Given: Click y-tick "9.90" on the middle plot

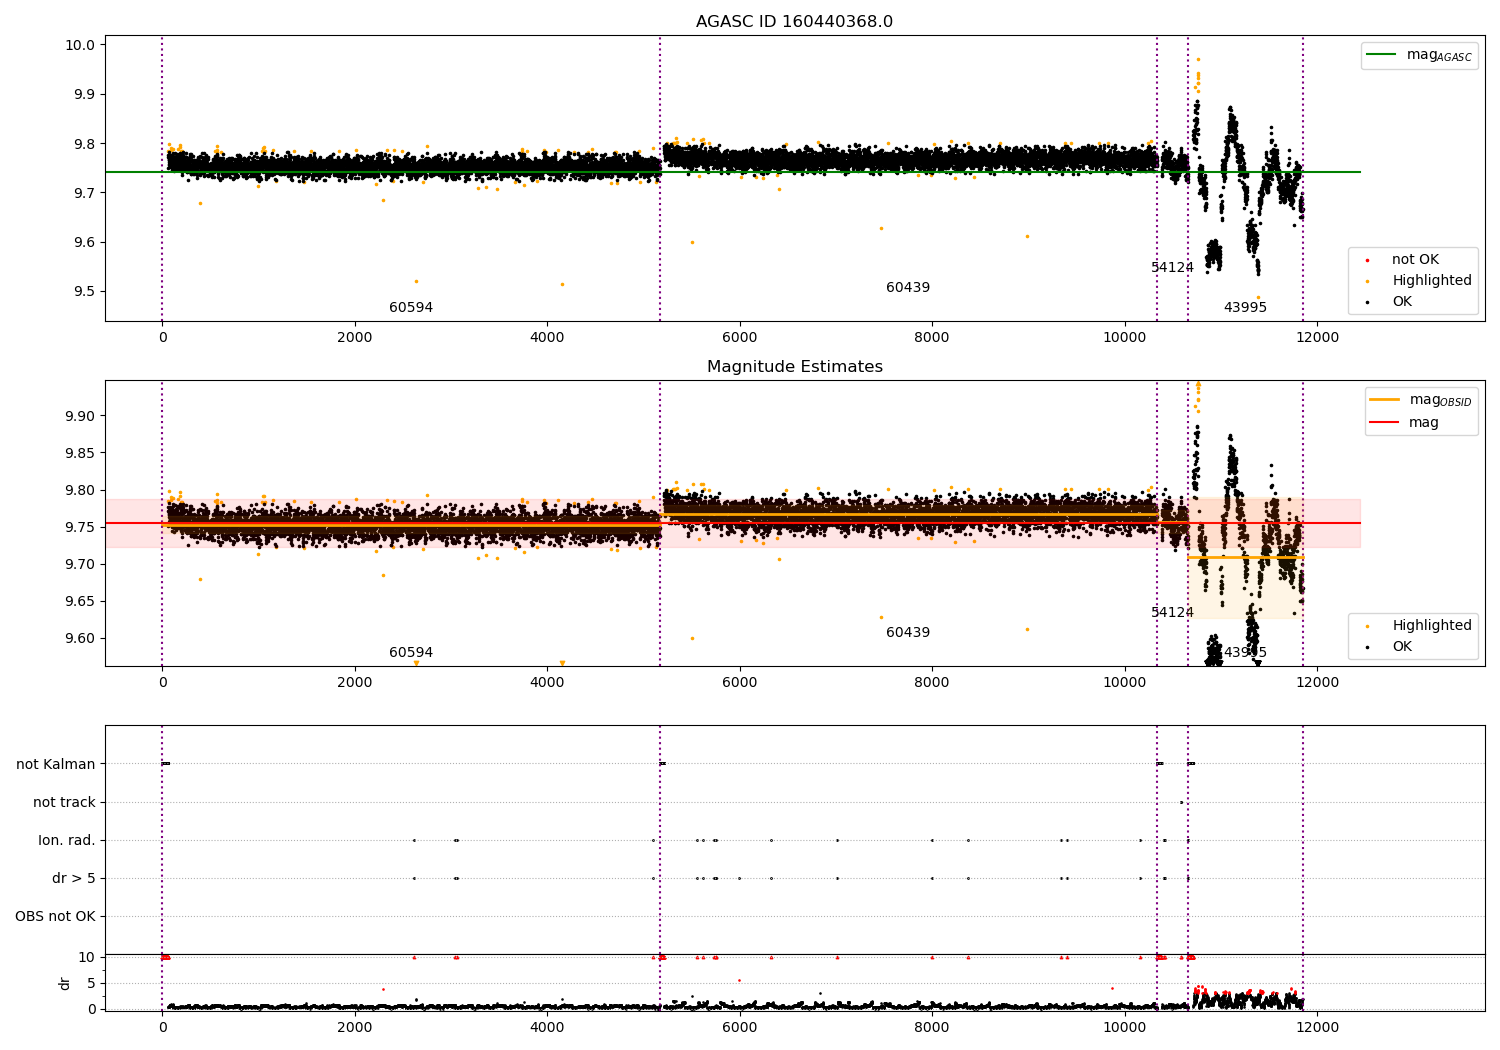Looking at the screenshot, I should [81, 416].
